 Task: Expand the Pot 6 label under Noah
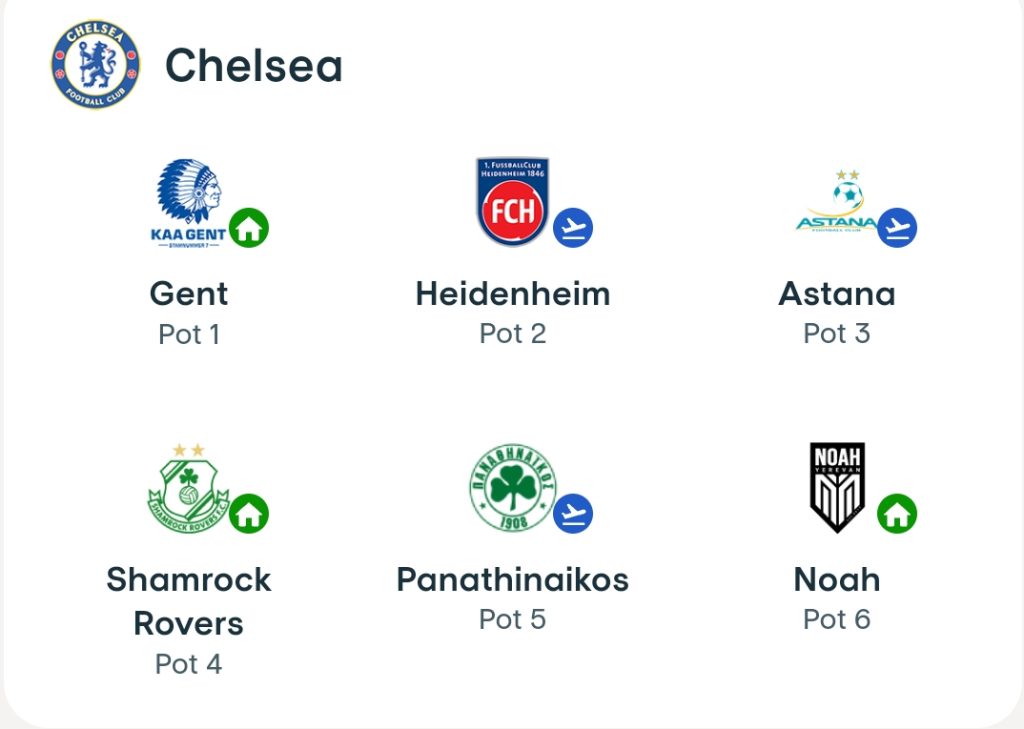(x=837, y=618)
